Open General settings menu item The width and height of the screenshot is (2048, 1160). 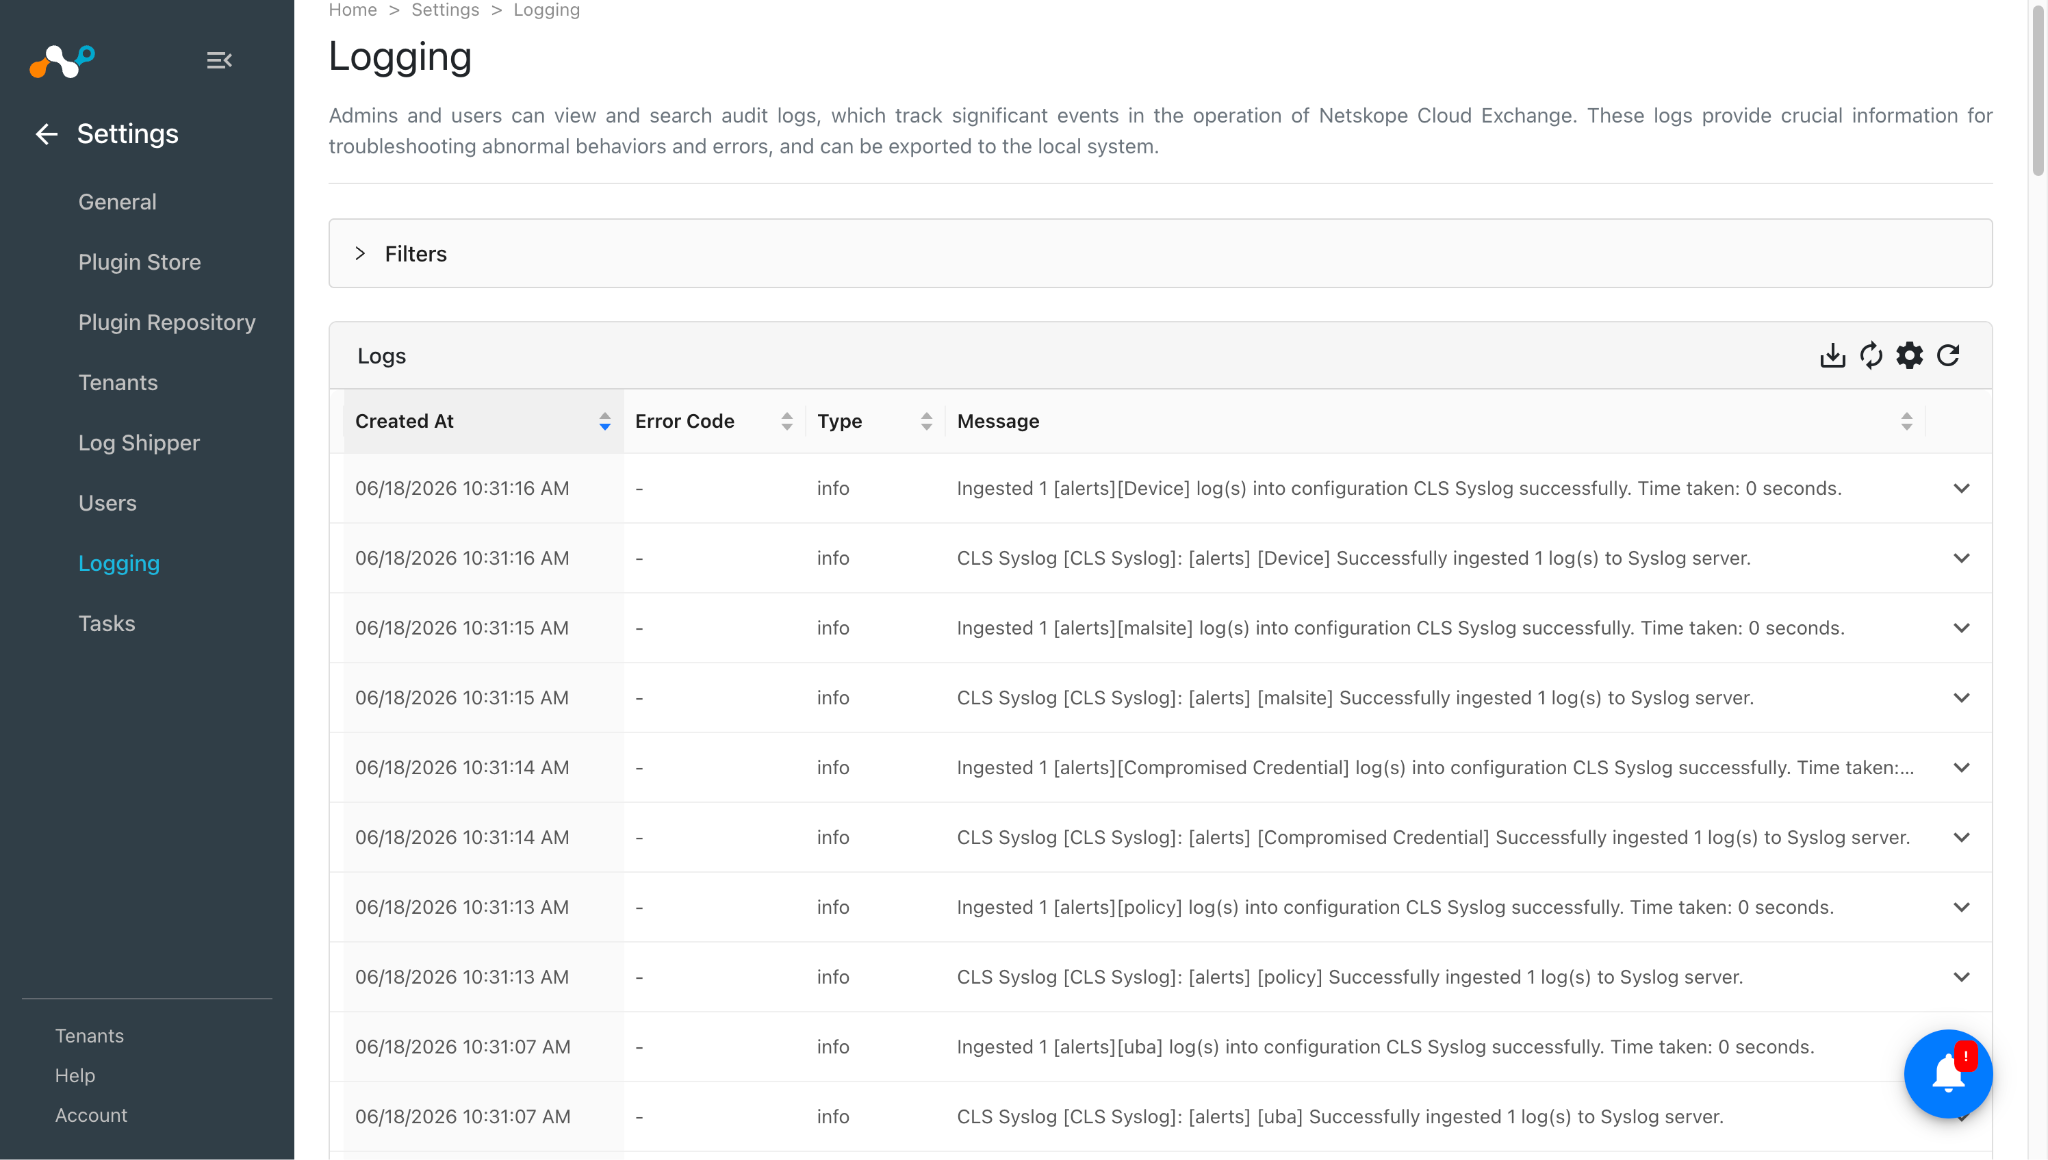click(x=117, y=202)
